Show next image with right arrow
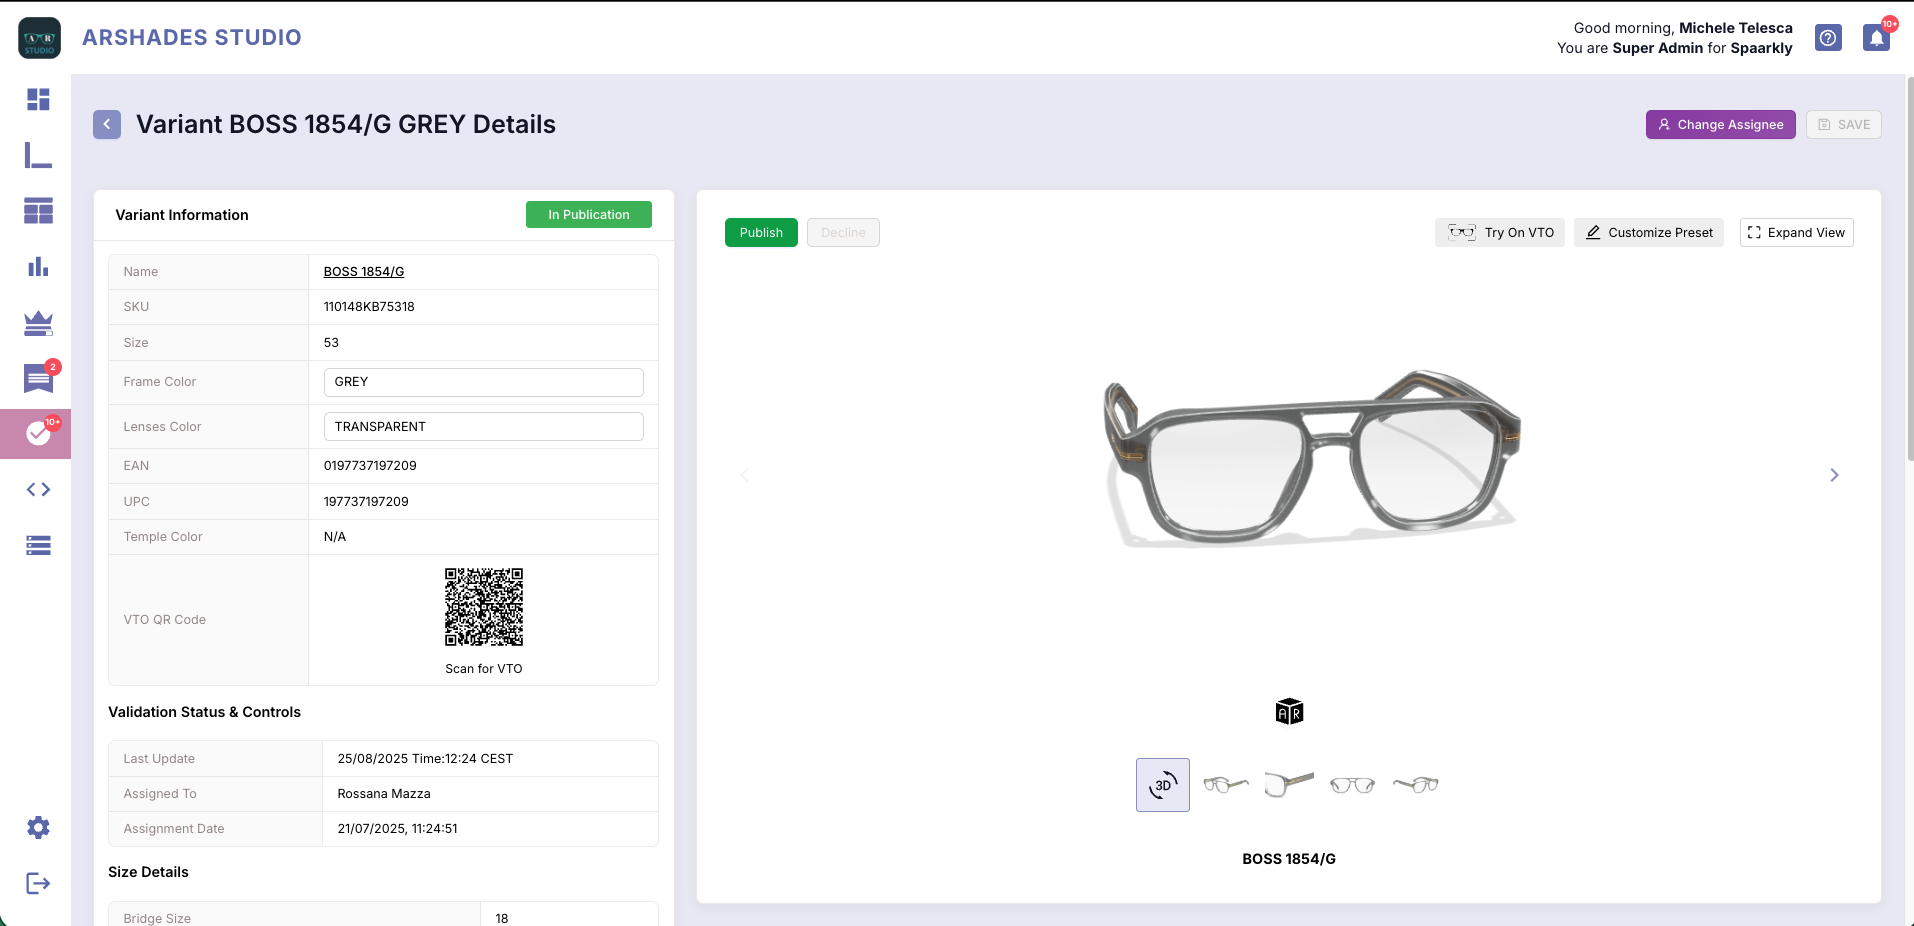 tap(1834, 475)
